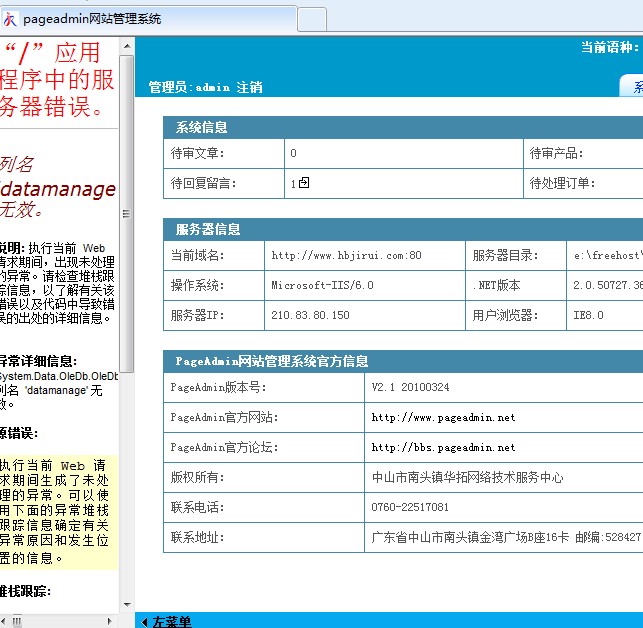Click the yellow source error description box

58,510
